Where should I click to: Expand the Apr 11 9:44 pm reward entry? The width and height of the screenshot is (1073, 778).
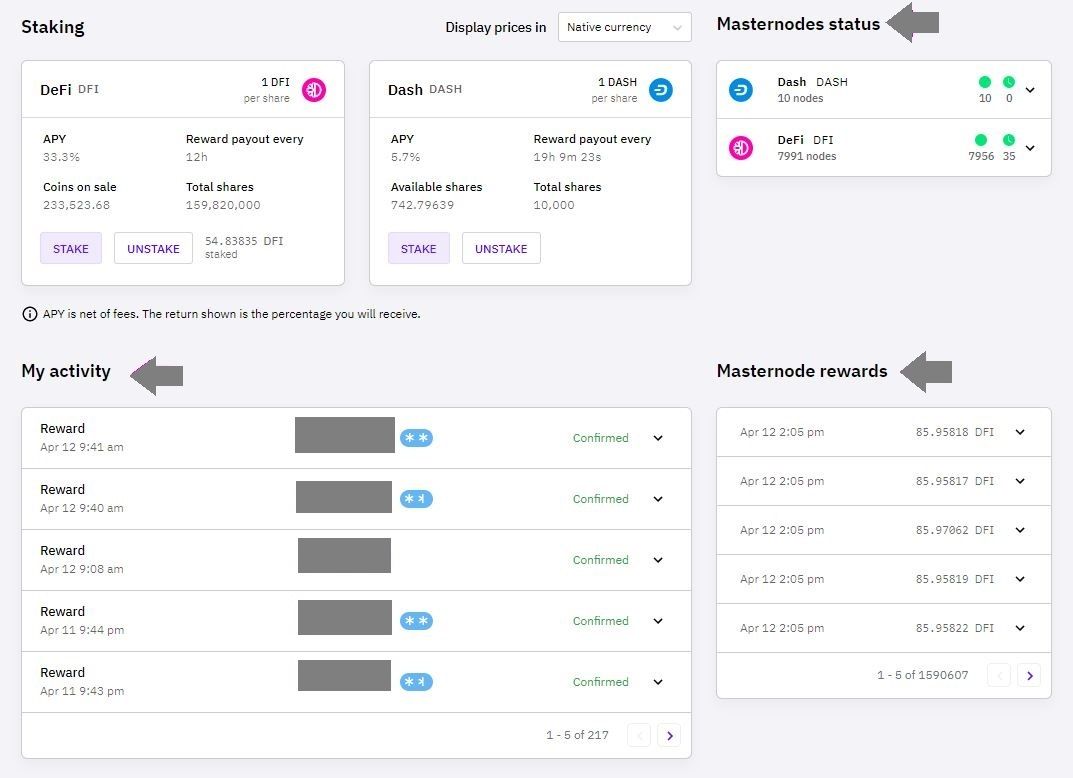[658, 621]
